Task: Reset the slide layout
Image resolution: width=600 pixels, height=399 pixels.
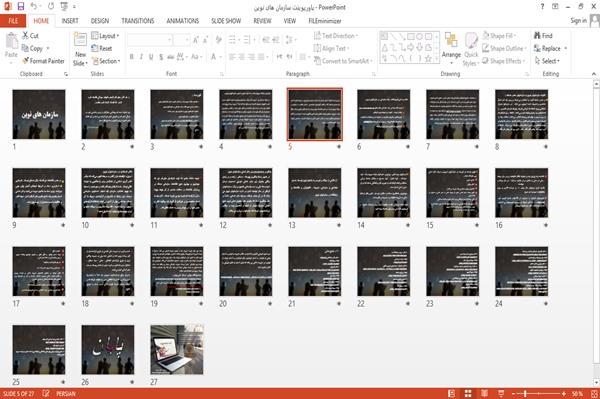Action: (x=102, y=48)
